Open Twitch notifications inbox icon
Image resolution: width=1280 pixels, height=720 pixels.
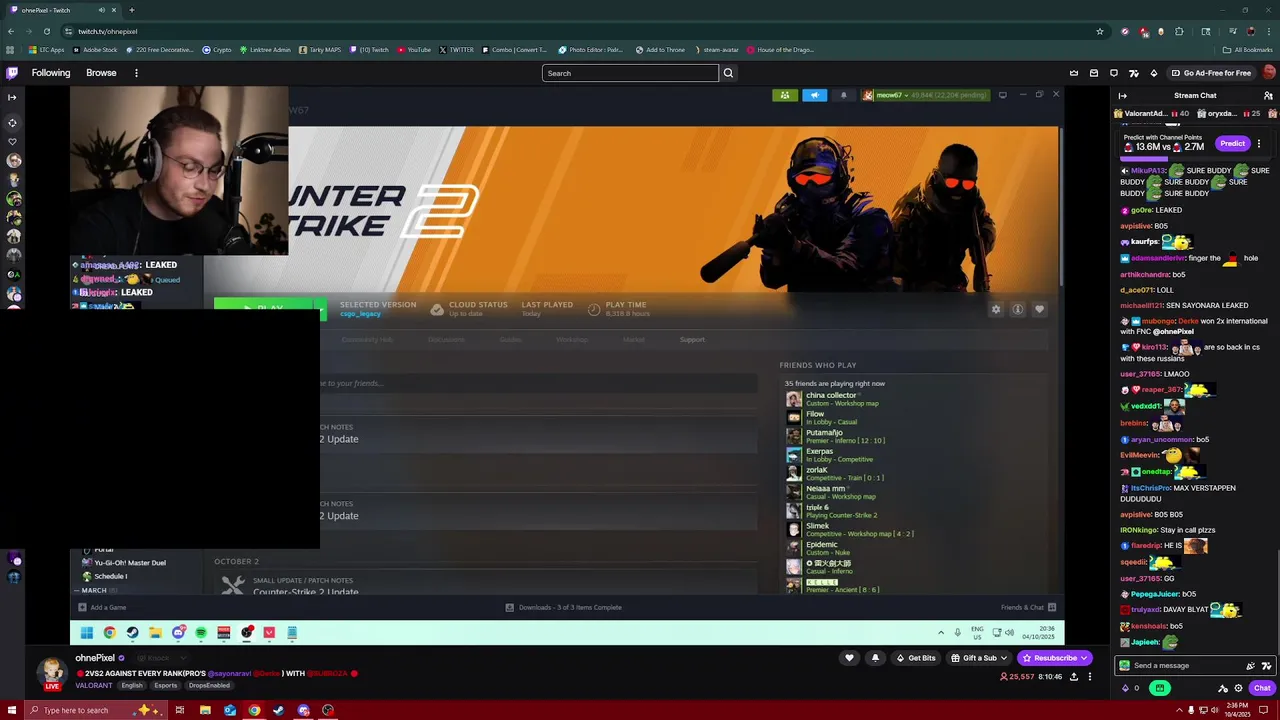(1094, 73)
